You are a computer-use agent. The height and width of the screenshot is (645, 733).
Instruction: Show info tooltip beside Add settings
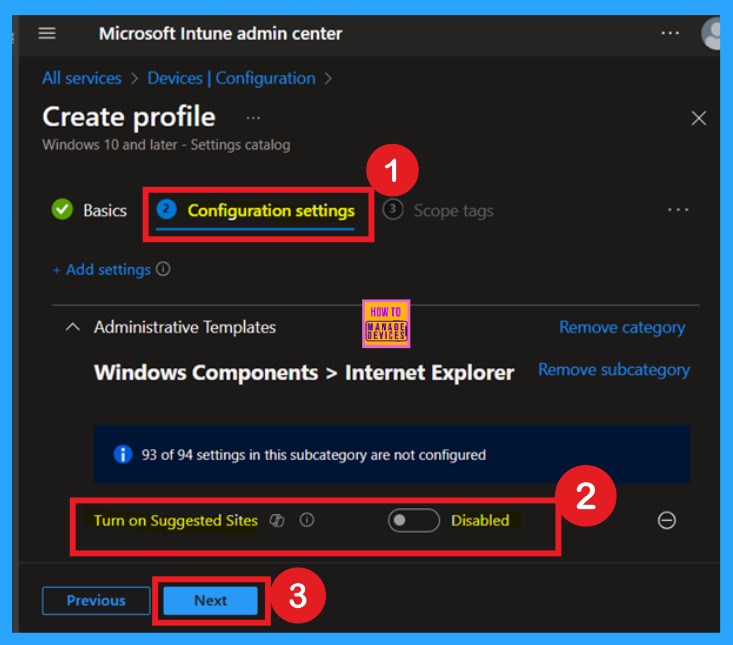[x=163, y=269]
